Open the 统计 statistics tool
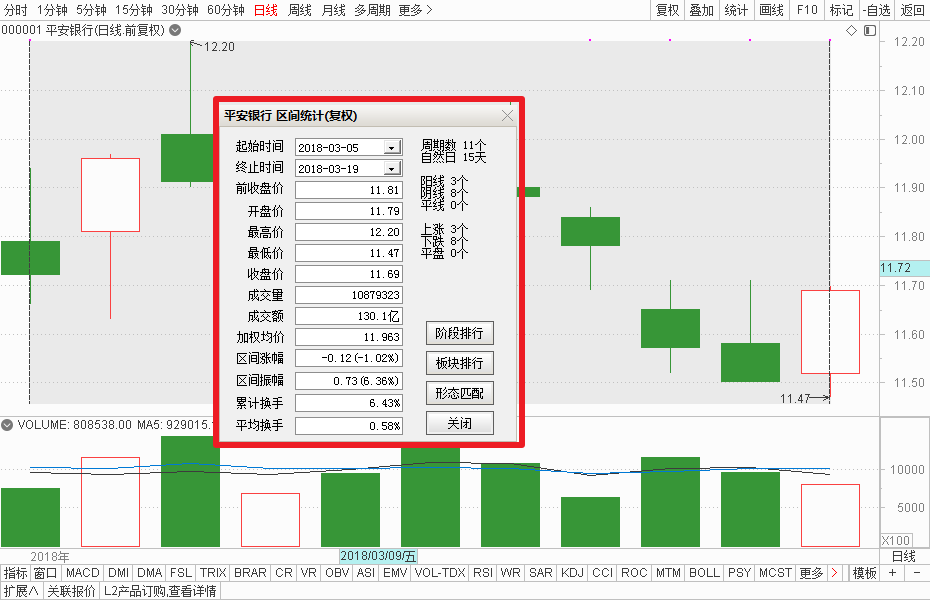This screenshot has height=600, width=930. pyautogui.click(x=736, y=11)
